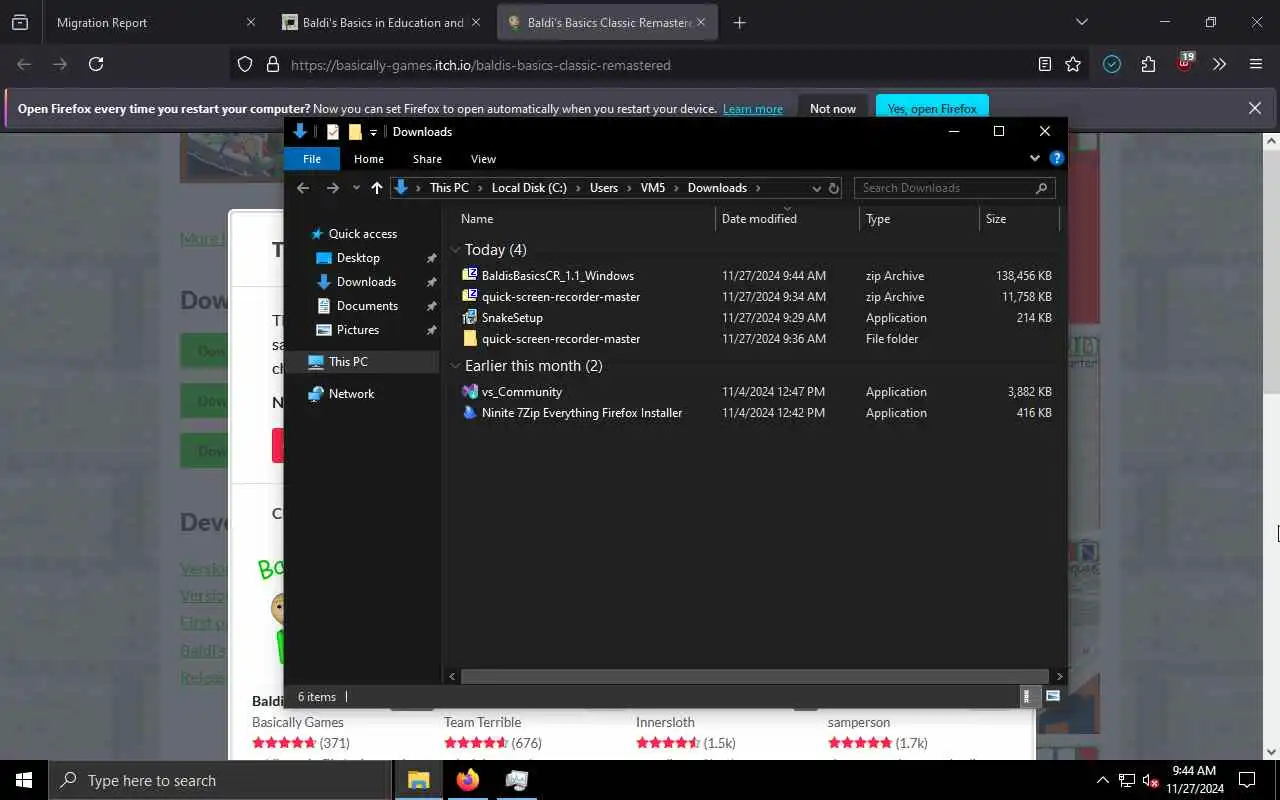
Task: Click the Yes, open Firefox button
Action: point(932,108)
